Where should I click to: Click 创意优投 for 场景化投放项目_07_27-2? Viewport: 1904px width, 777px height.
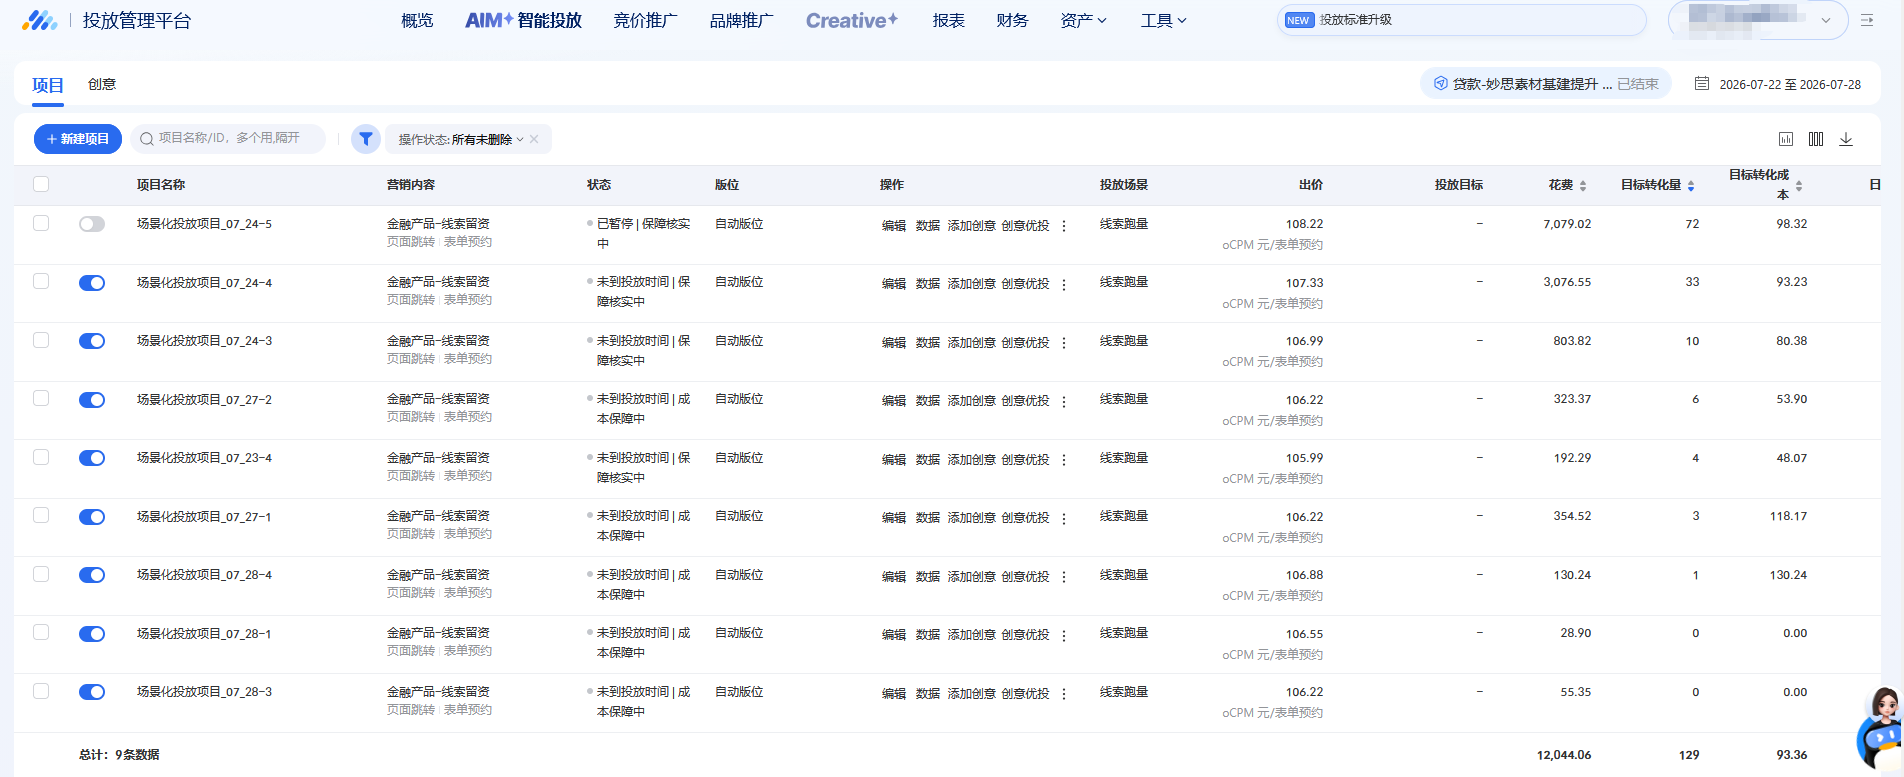(1026, 401)
